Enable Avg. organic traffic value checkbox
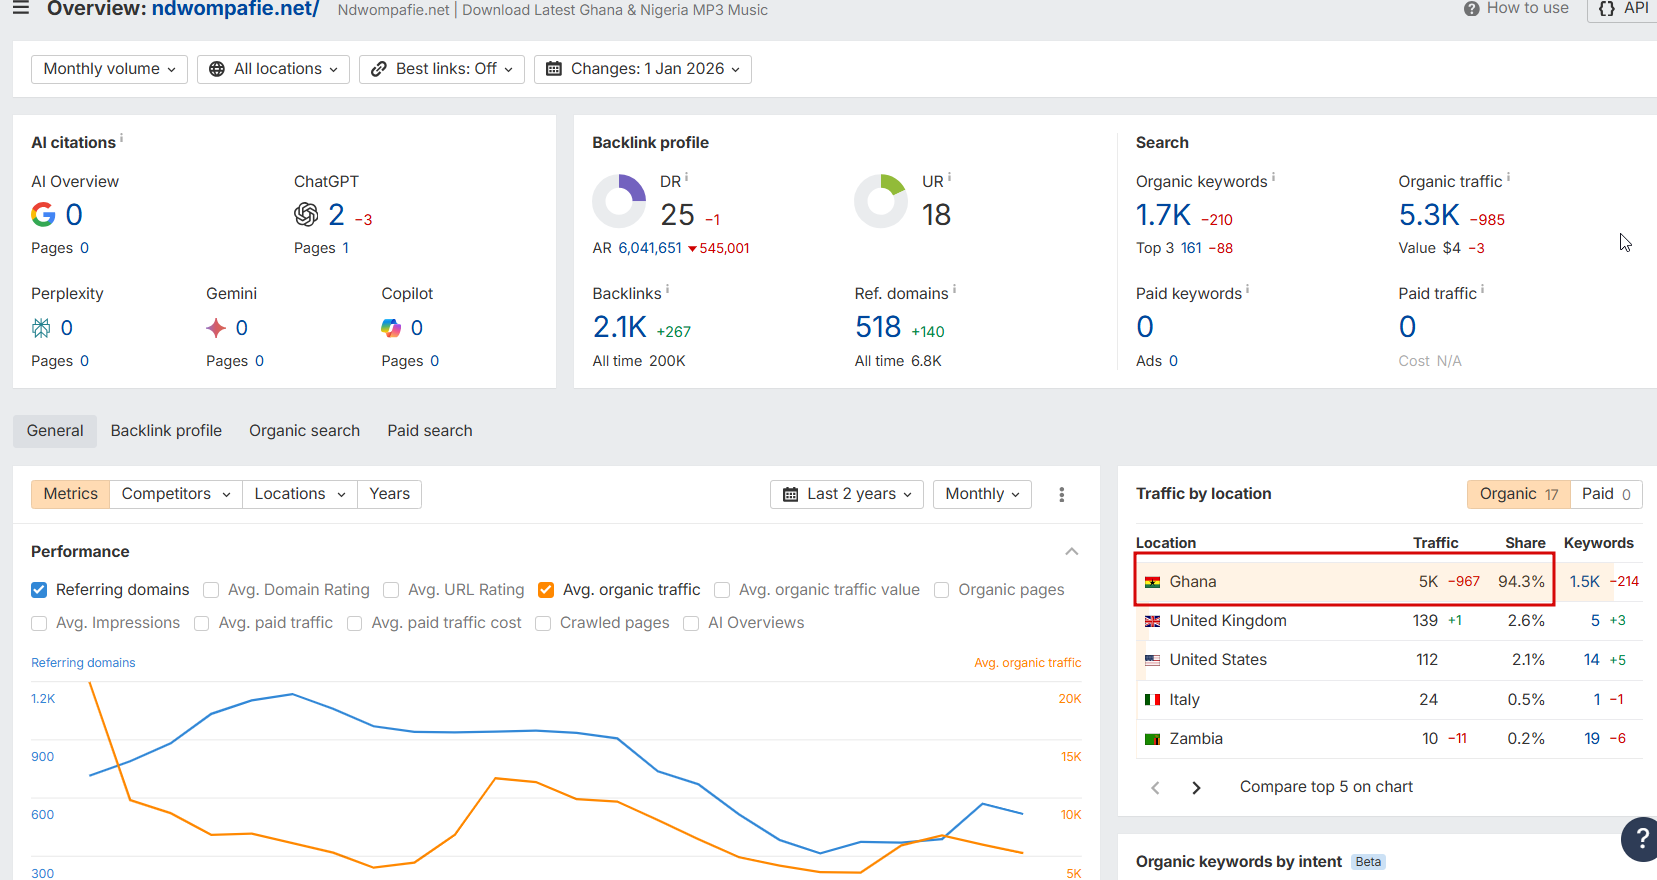The width and height of the screenshot is (1657, 880). tap(722, 590)
